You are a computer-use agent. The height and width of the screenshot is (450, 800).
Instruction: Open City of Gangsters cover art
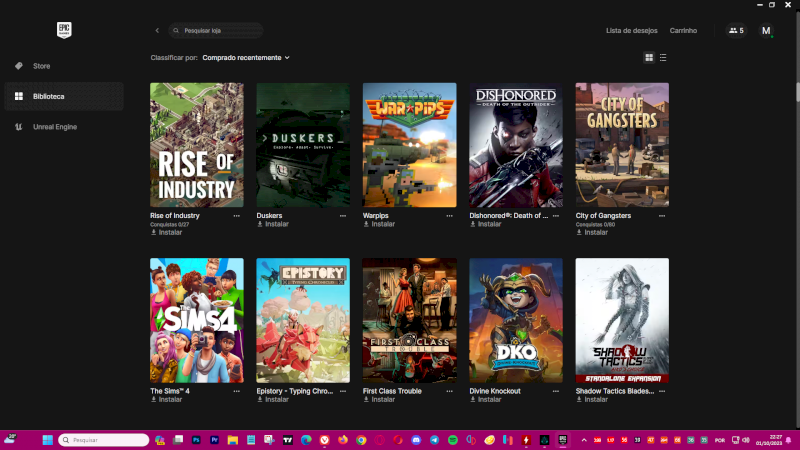pos(622,145)
